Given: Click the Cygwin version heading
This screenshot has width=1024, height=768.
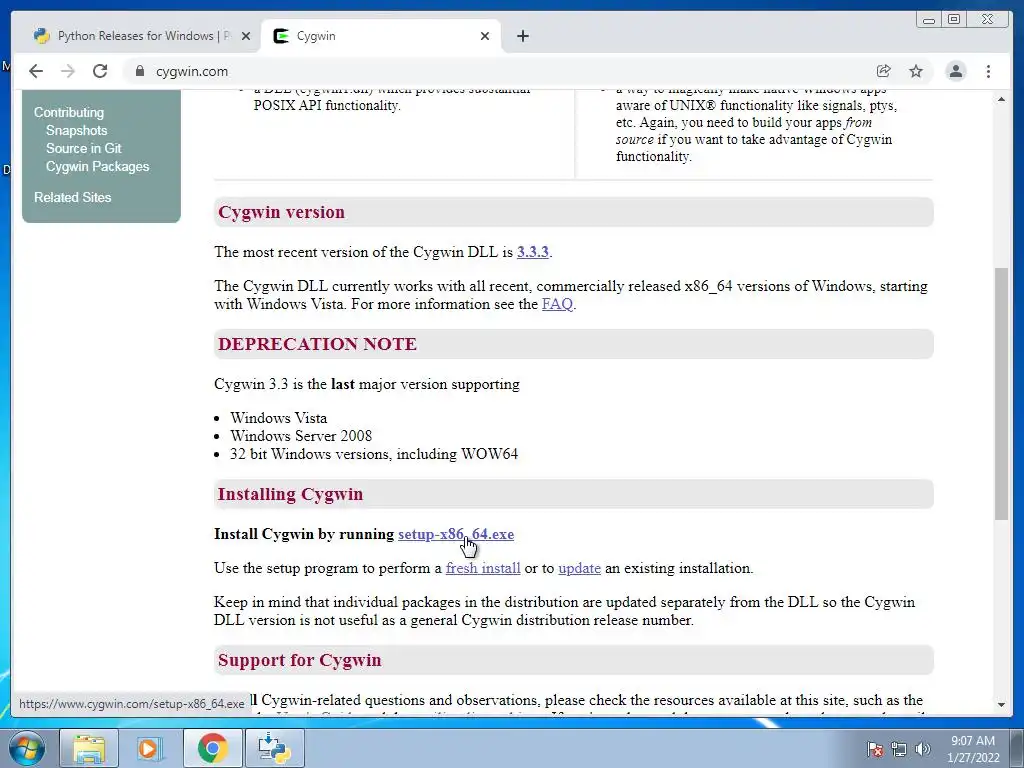Looking at the screenshot, I should (x=281, y=212).
